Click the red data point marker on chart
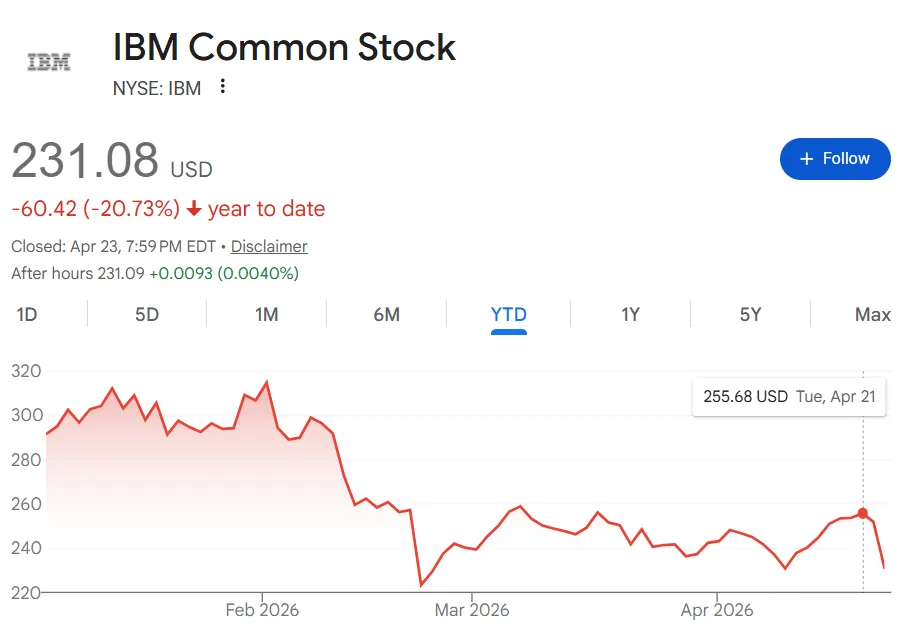The height and width of the screenshot is (636, 915). pyautogui.click(x=863, y=513)
